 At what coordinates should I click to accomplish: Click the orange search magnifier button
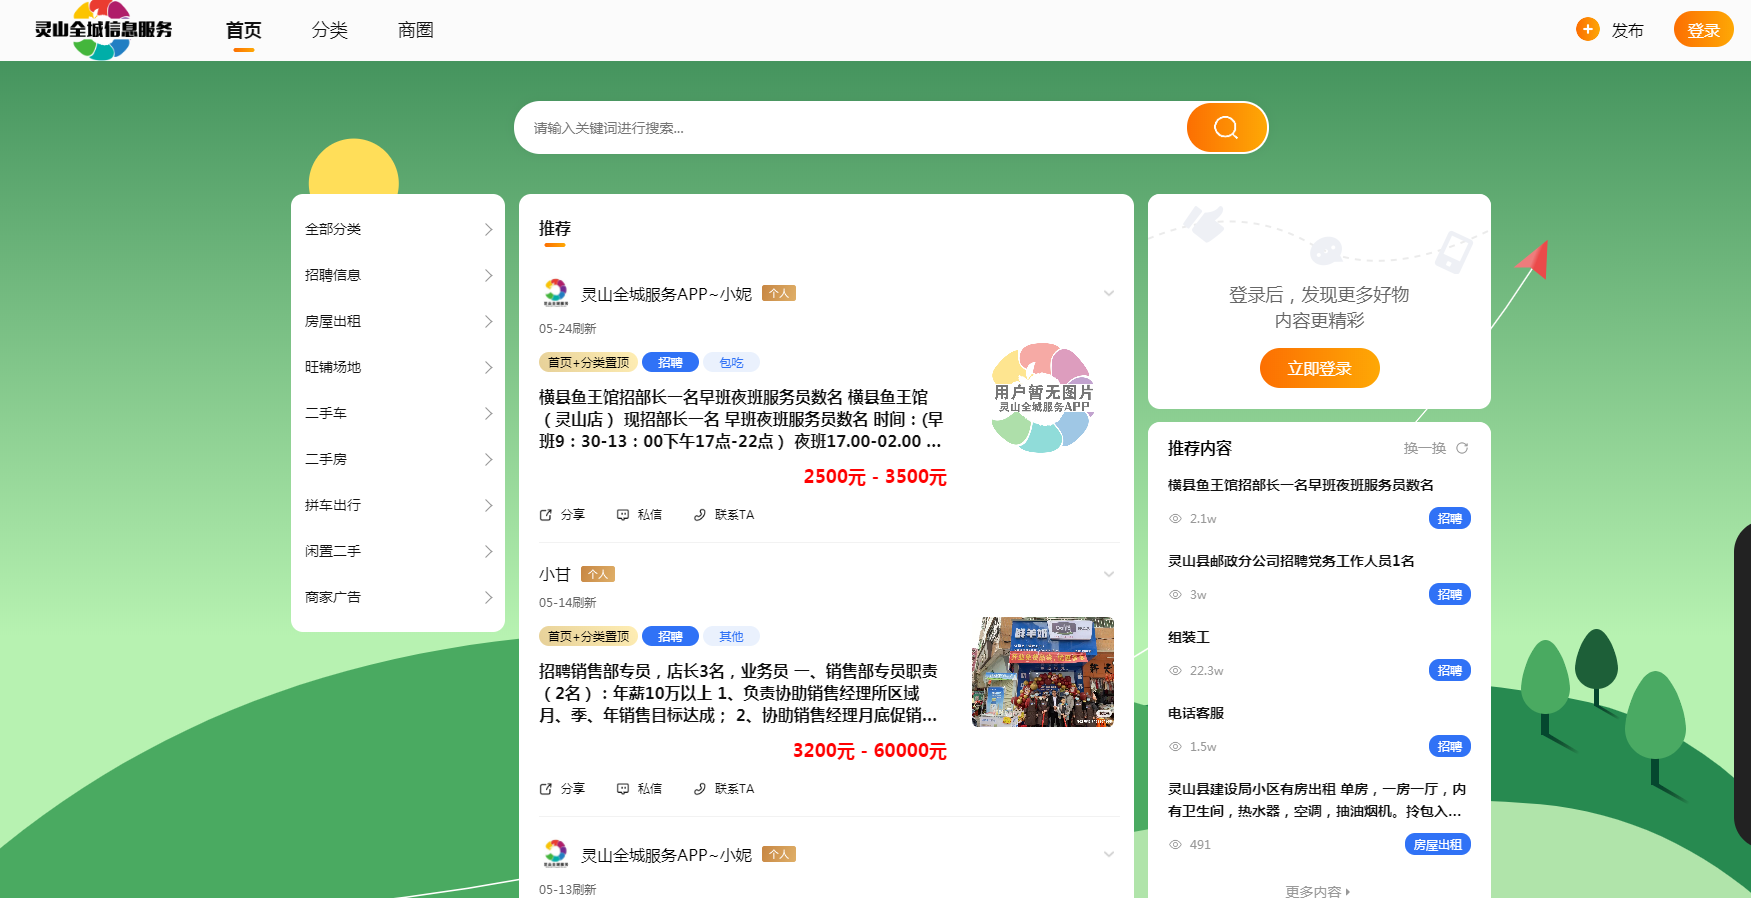[x=1226, y=128]
